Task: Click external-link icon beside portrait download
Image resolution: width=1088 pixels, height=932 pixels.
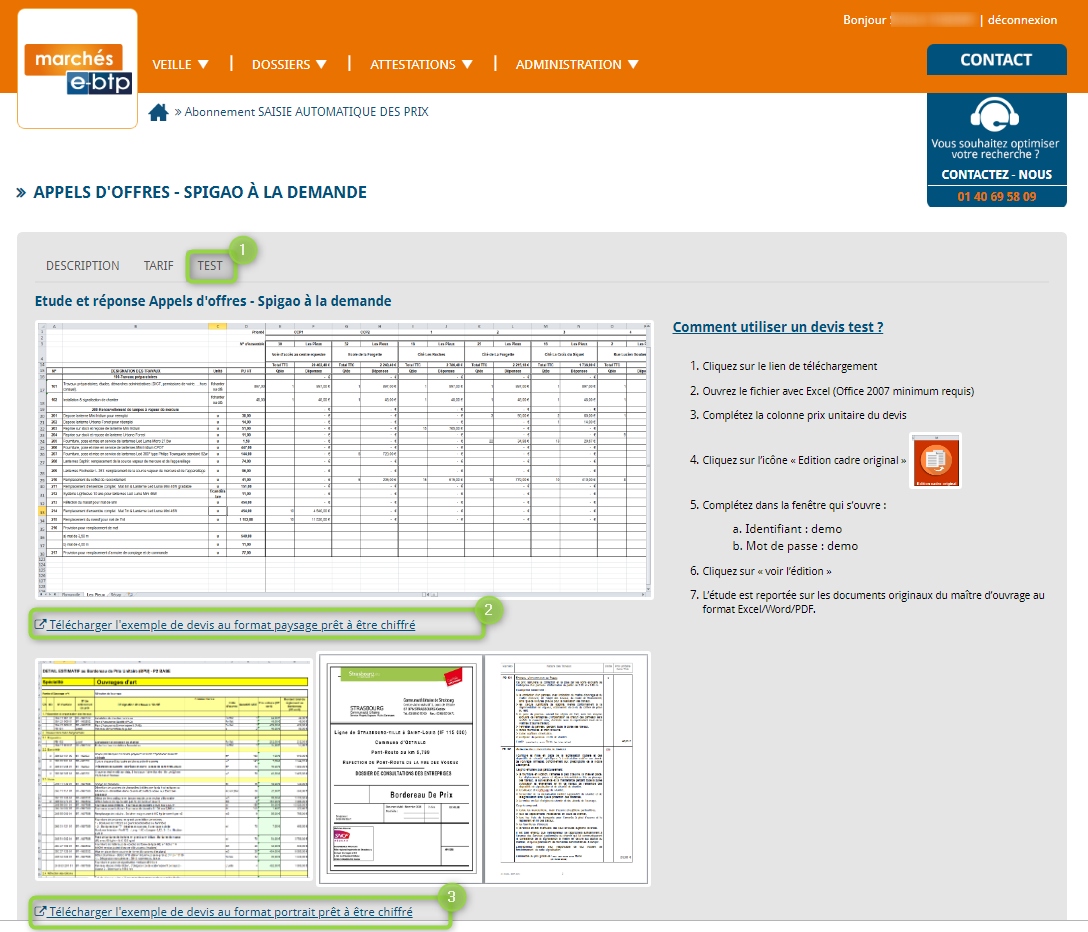Action: [x=41, y=911]
